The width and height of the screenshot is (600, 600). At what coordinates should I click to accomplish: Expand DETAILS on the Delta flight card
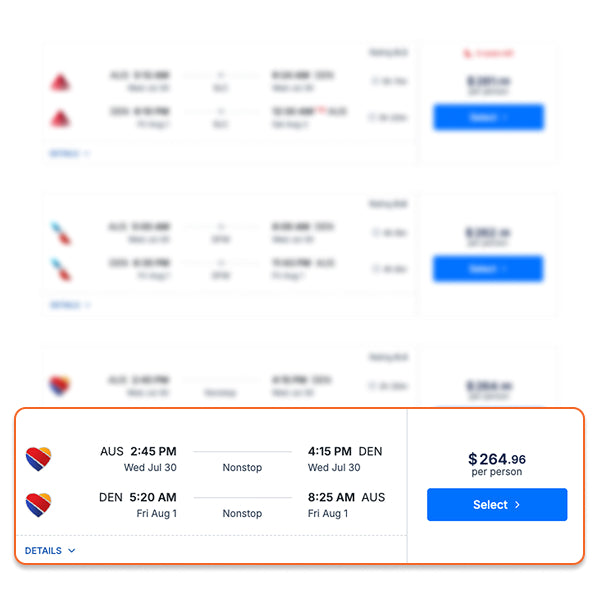click(x=69, y=153)
